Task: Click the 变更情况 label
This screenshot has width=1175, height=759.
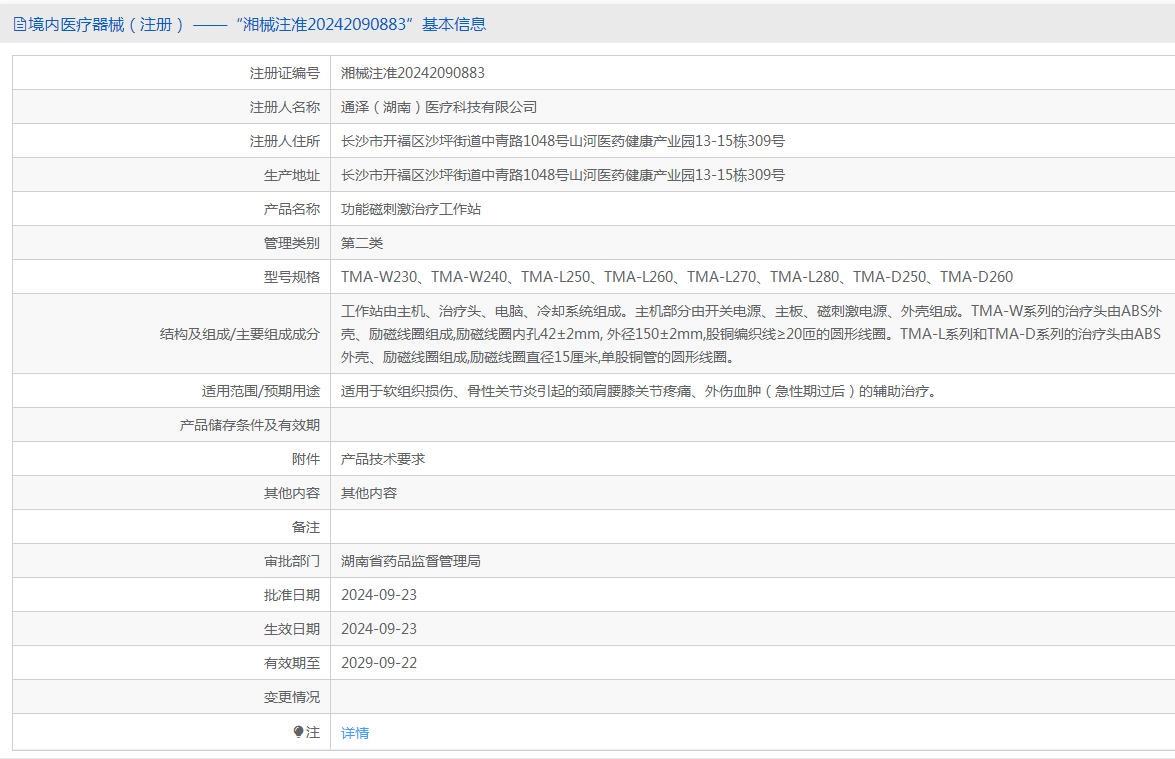Action: [x=292, y=697]
